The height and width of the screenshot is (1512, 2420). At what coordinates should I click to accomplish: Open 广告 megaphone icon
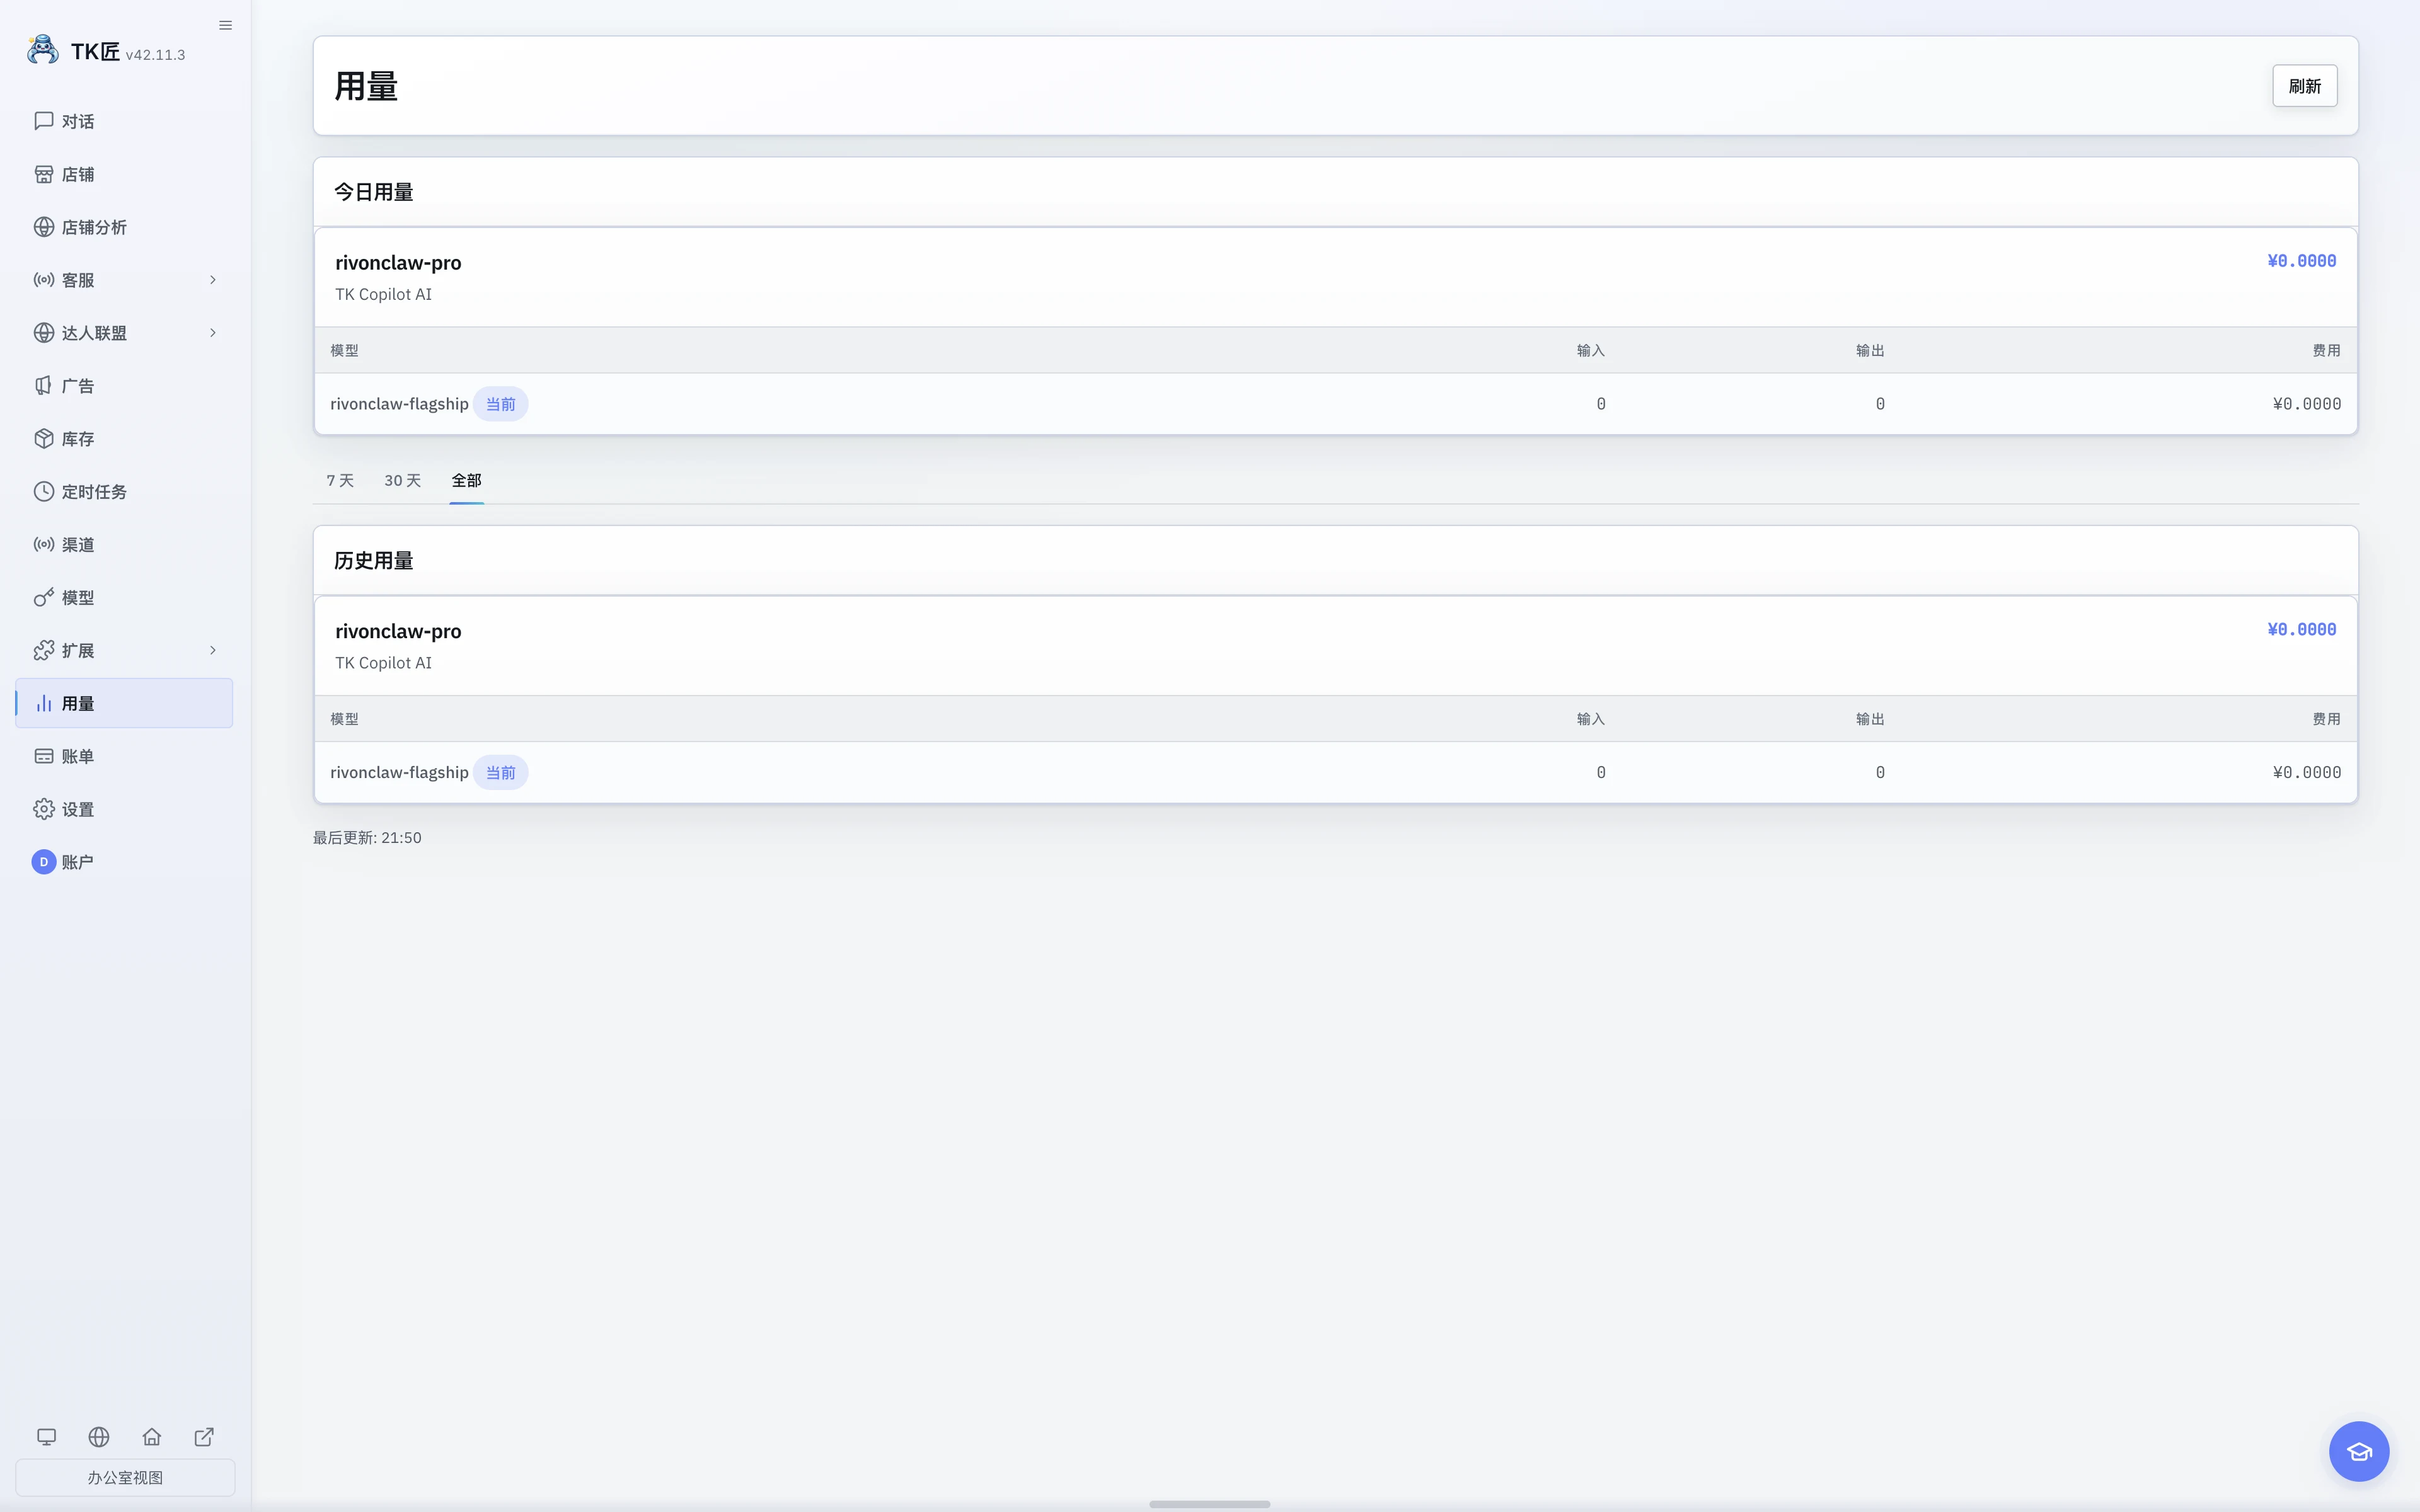point(43,386)
